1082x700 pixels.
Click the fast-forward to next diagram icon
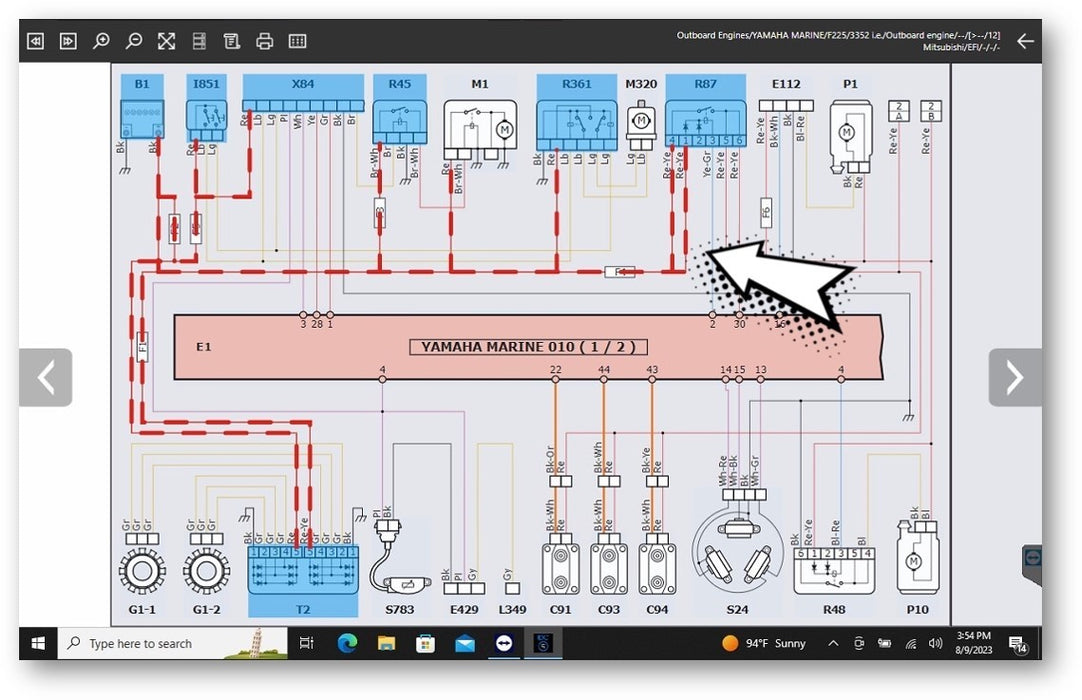point(68,41)
